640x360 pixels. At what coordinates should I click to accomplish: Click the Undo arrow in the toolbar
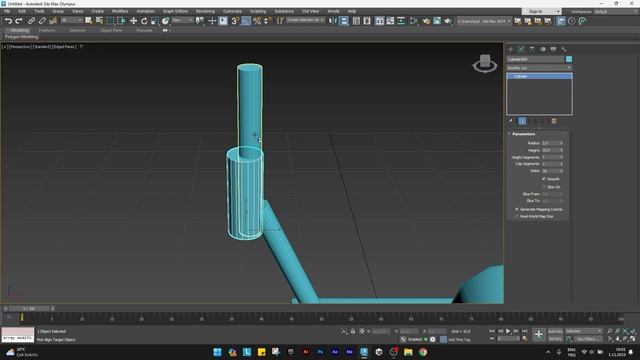click(x=8, y=21)
